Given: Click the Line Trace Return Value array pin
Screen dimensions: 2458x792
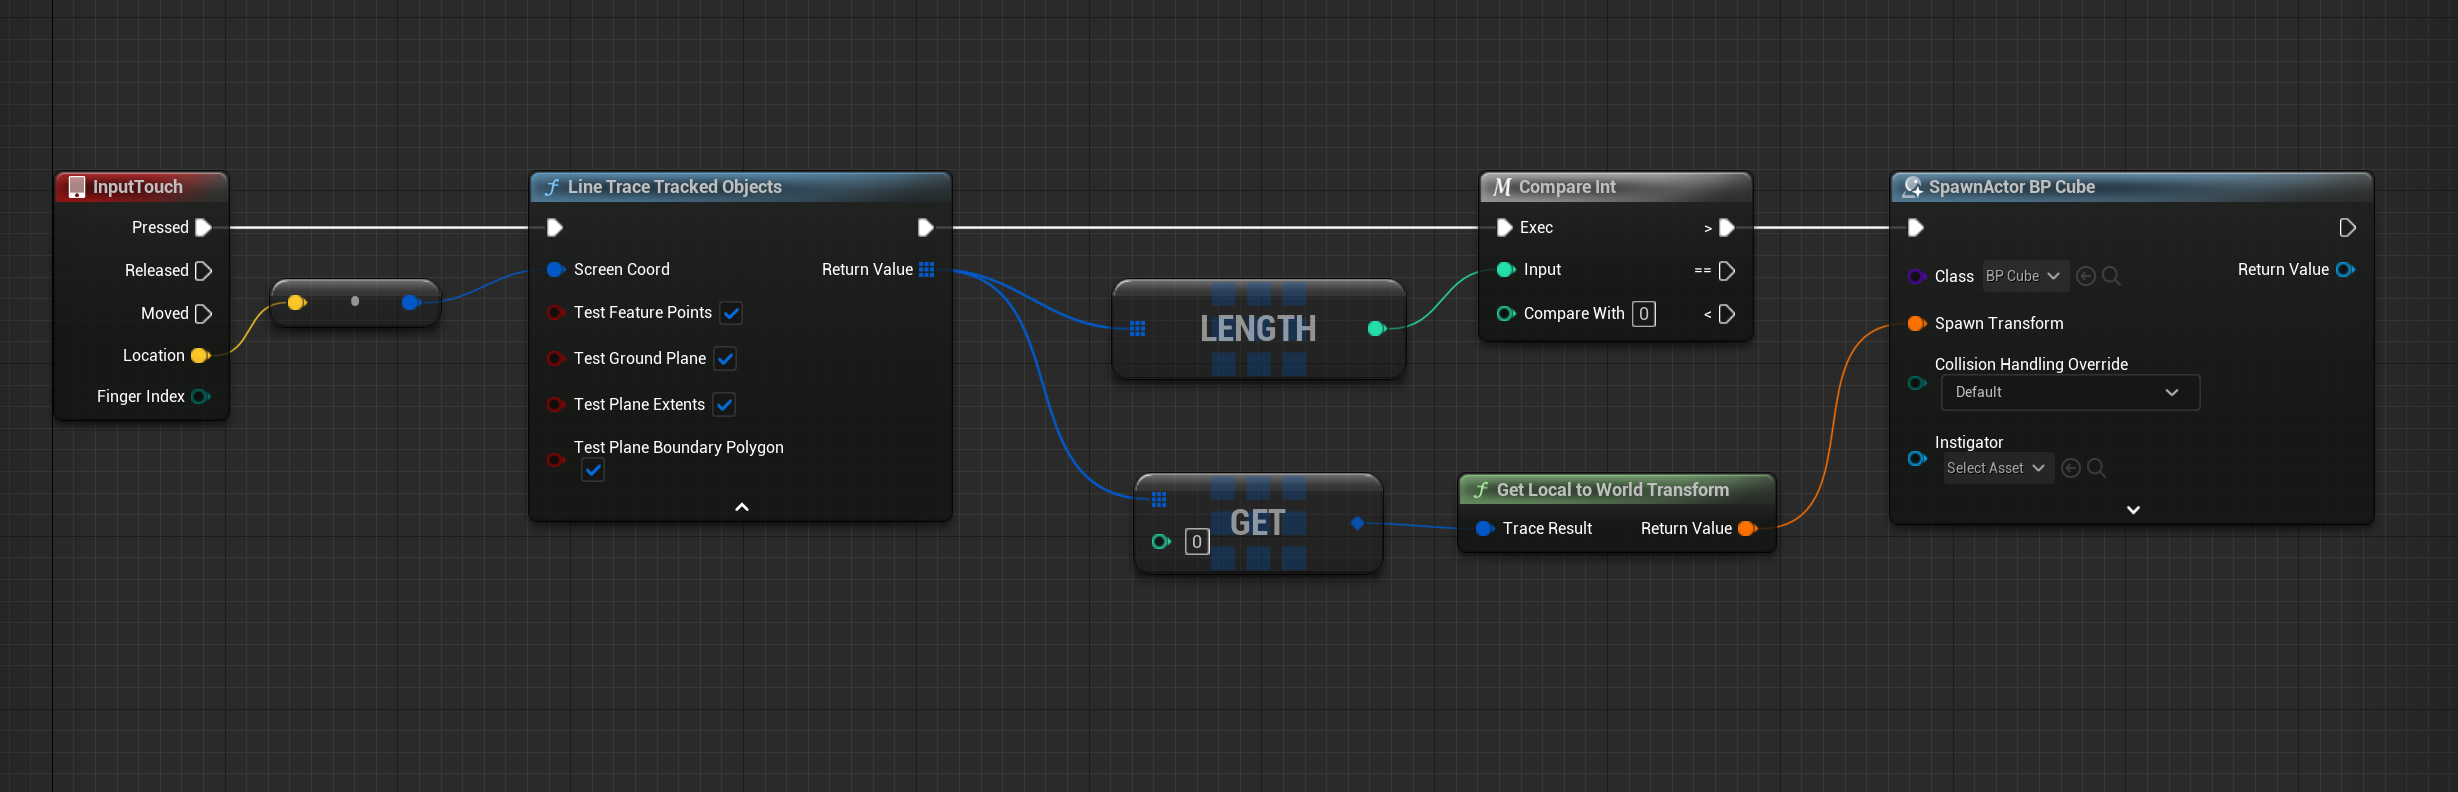Looking at the screenshot, I should pos(926,269).
